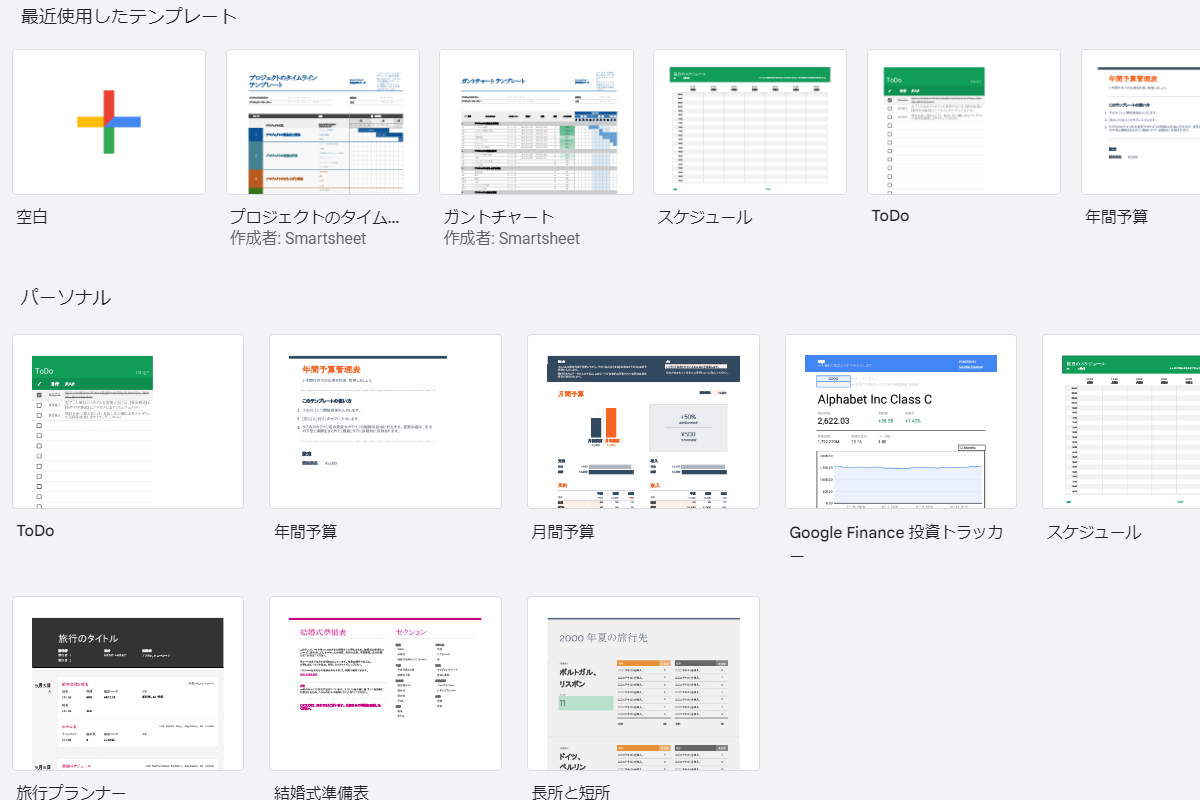
Task: Open the 月間予算 template thumbnail
Action: (x=643, y=421)
